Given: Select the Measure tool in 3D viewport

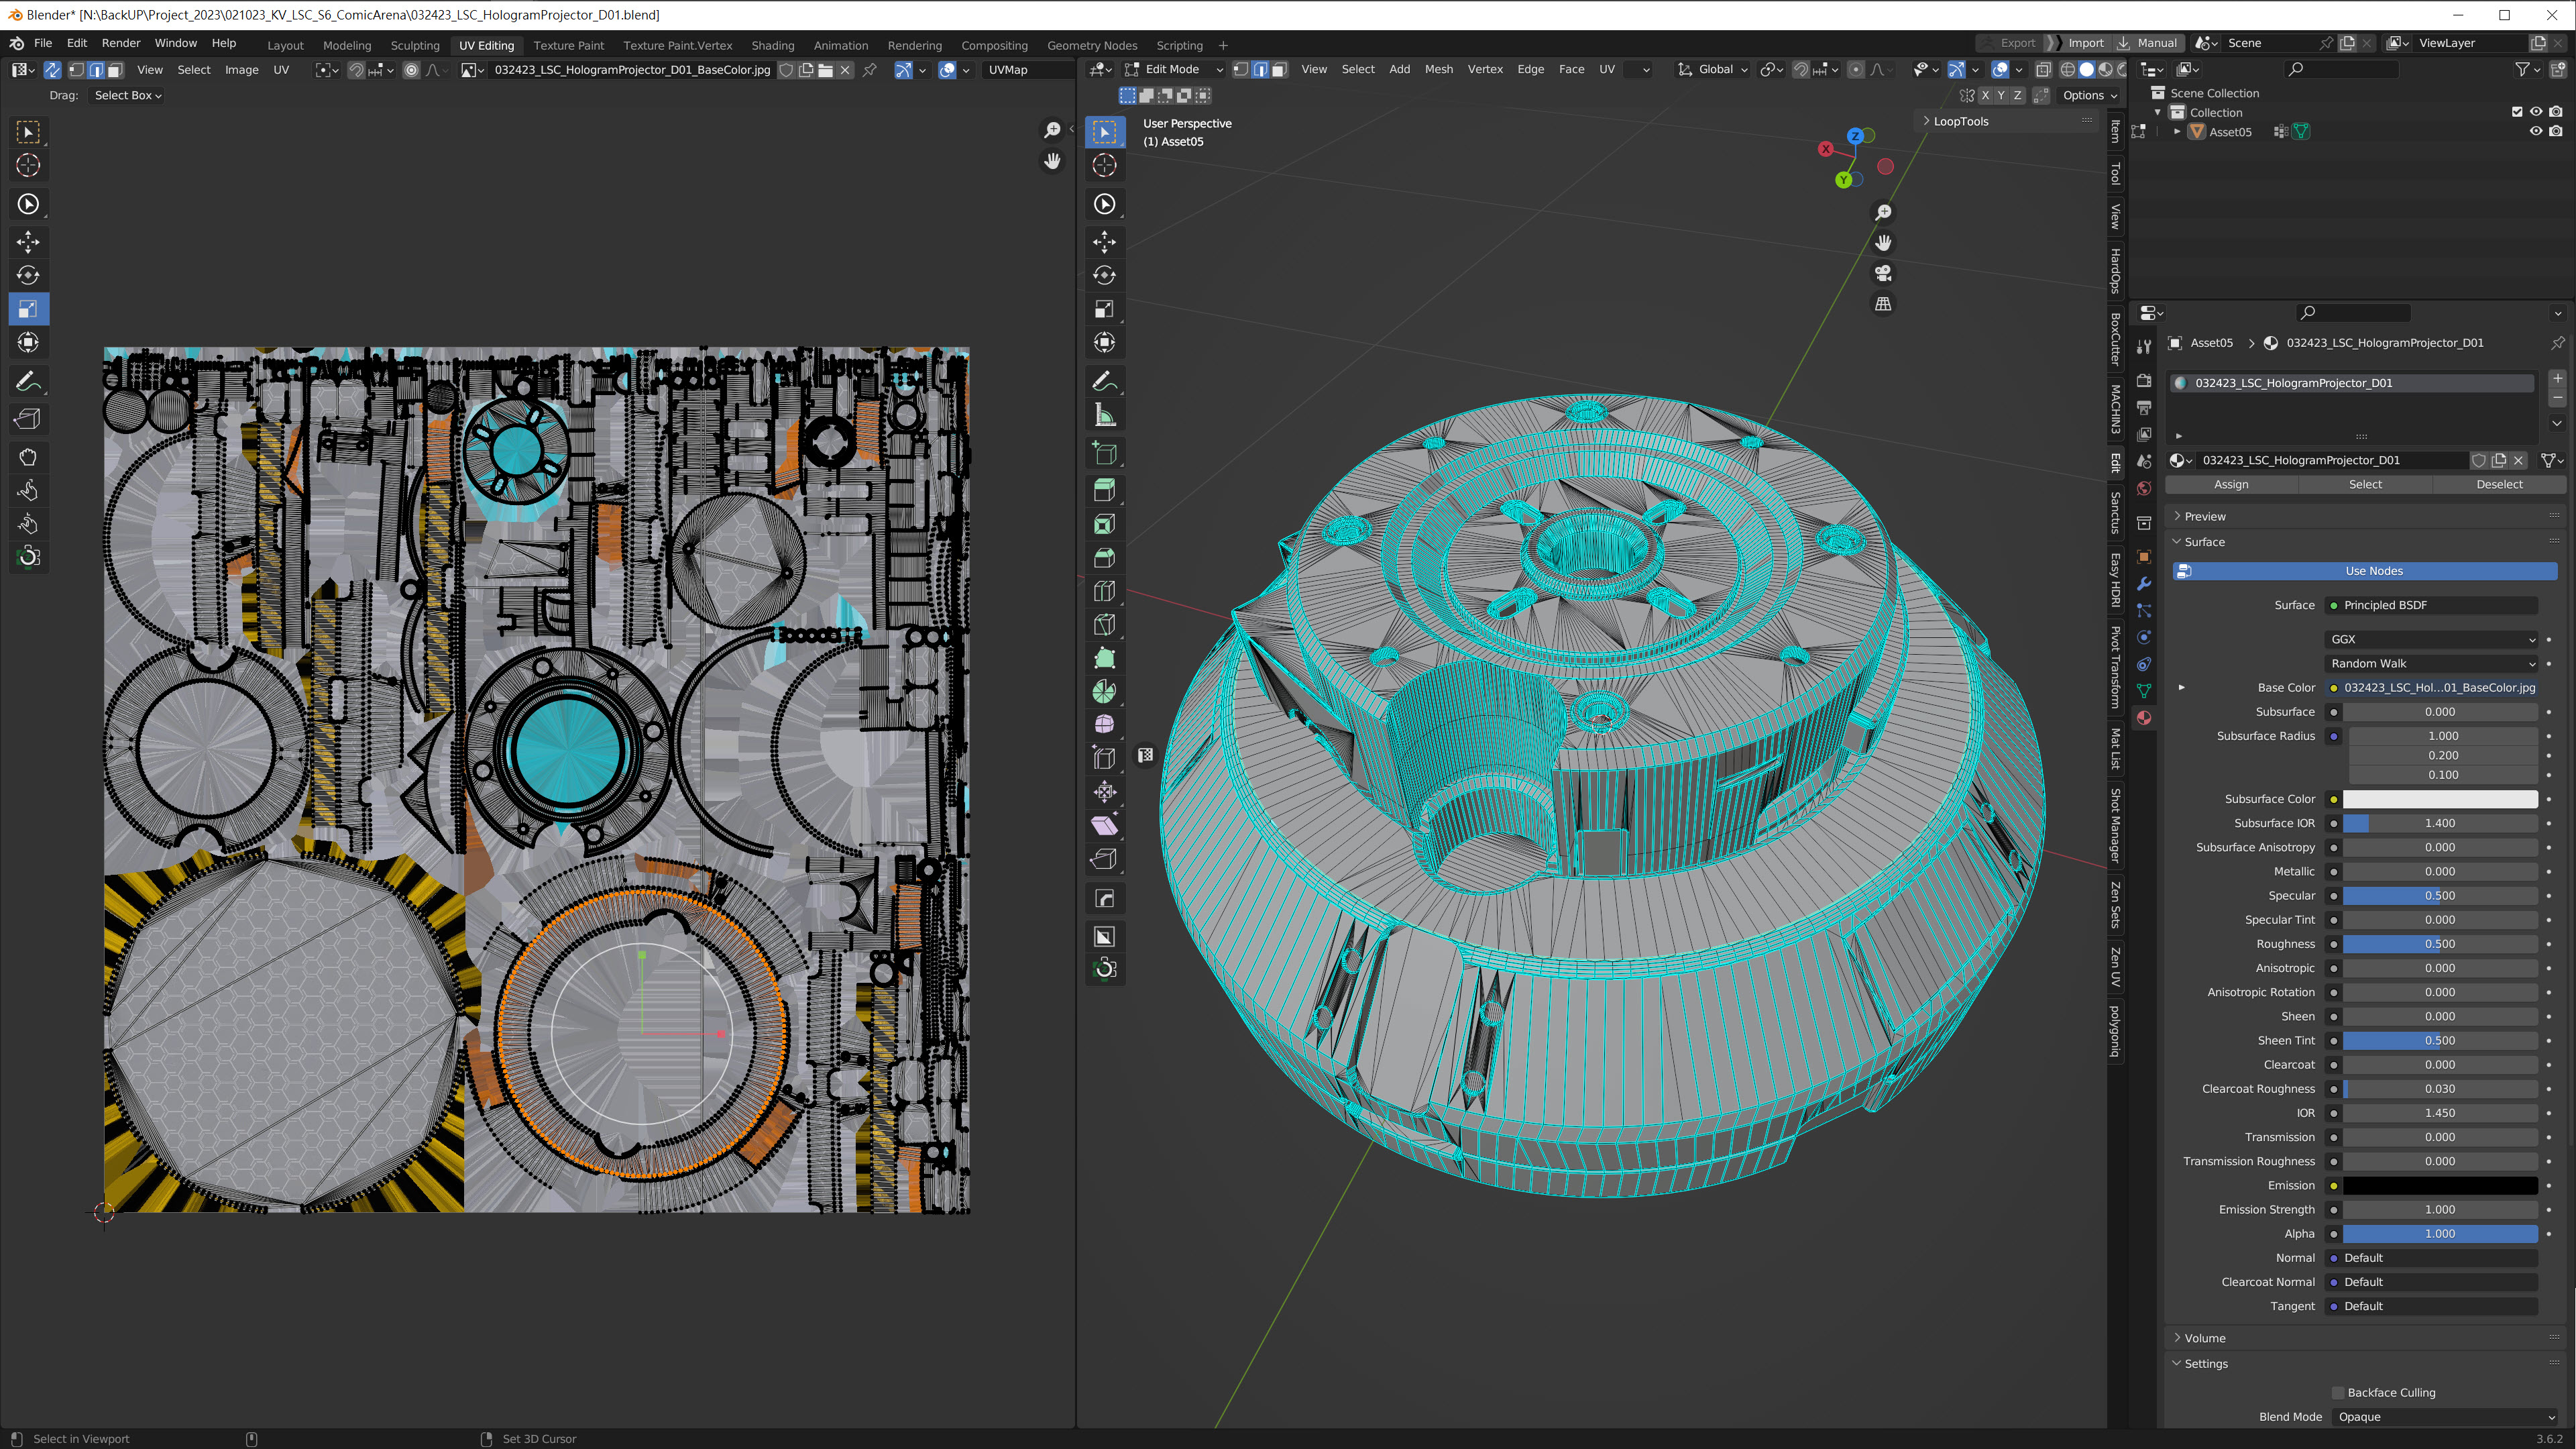Looking at the screenshot, I should [x=1104, y=415].
